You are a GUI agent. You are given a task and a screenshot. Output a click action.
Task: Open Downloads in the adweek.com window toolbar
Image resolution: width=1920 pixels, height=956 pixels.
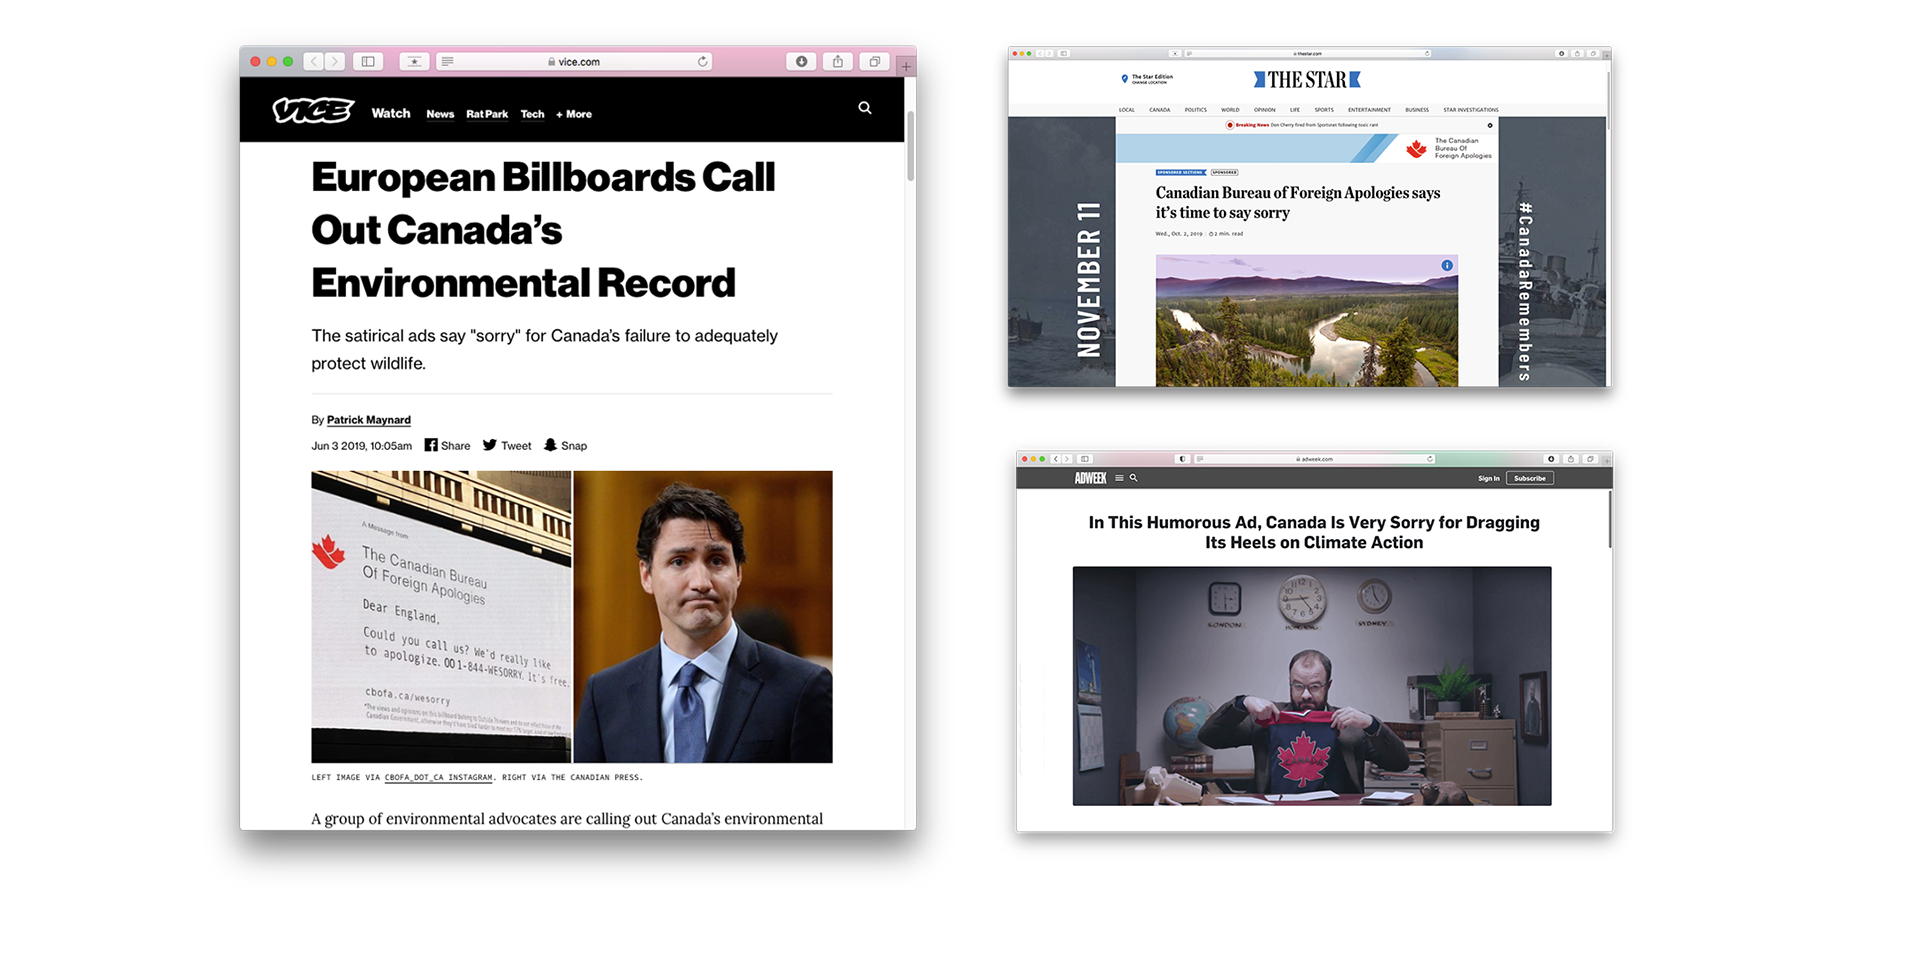point(1551,459)
